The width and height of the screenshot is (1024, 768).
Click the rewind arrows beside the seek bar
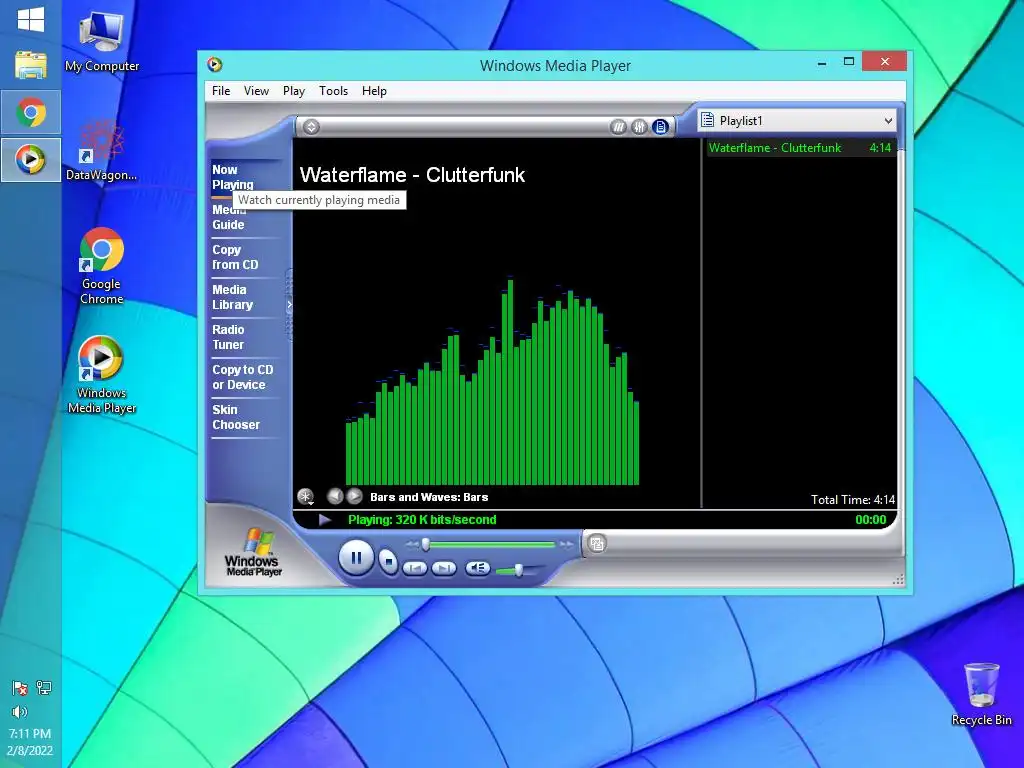411,543
